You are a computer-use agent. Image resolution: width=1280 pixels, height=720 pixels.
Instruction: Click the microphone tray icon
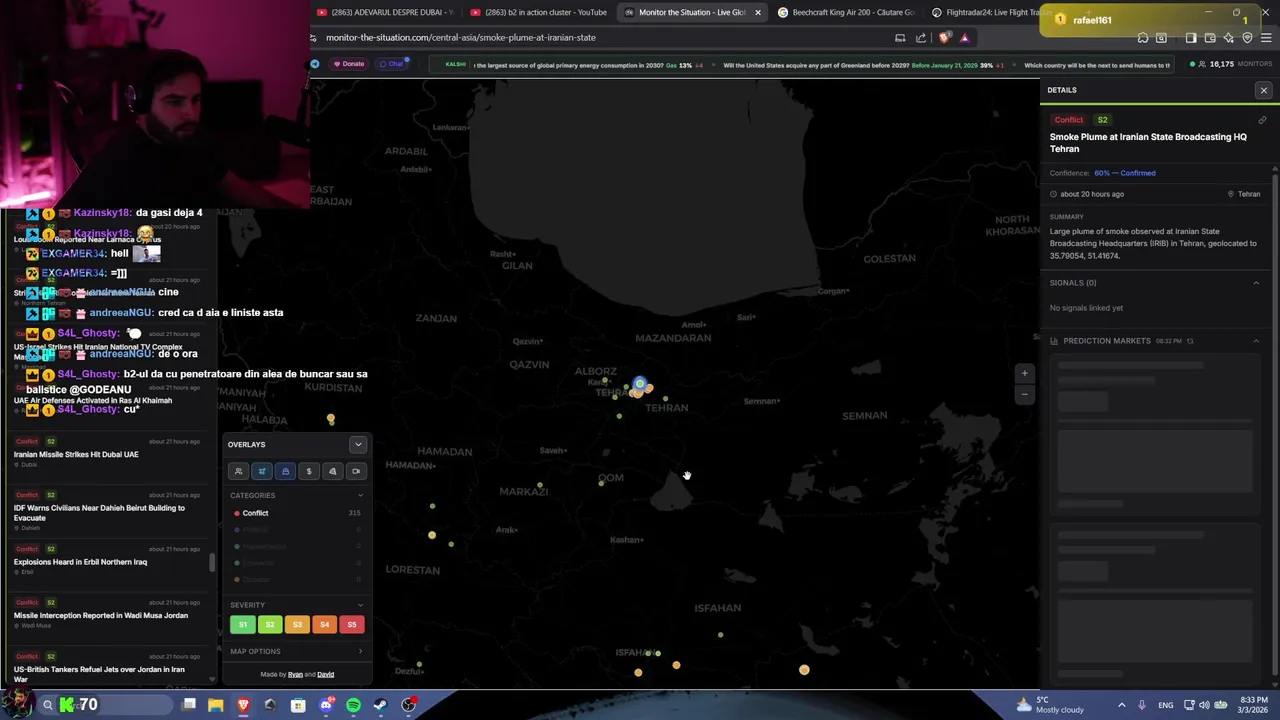coord(1141,705)
